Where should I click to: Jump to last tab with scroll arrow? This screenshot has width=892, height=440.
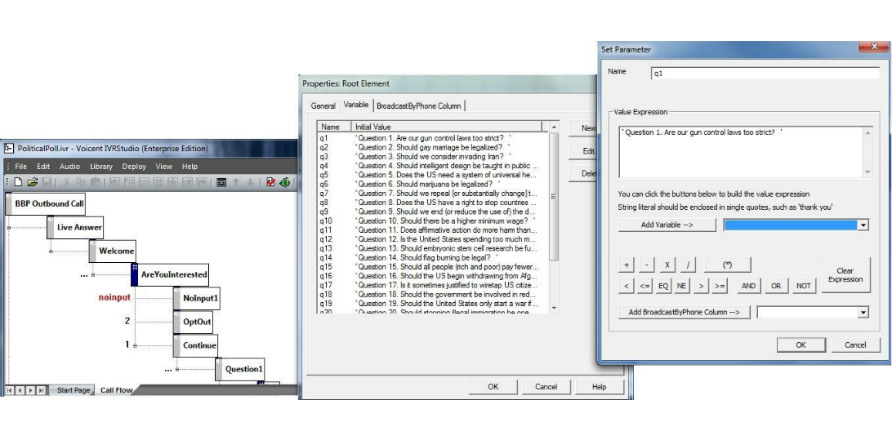[40, 390]
